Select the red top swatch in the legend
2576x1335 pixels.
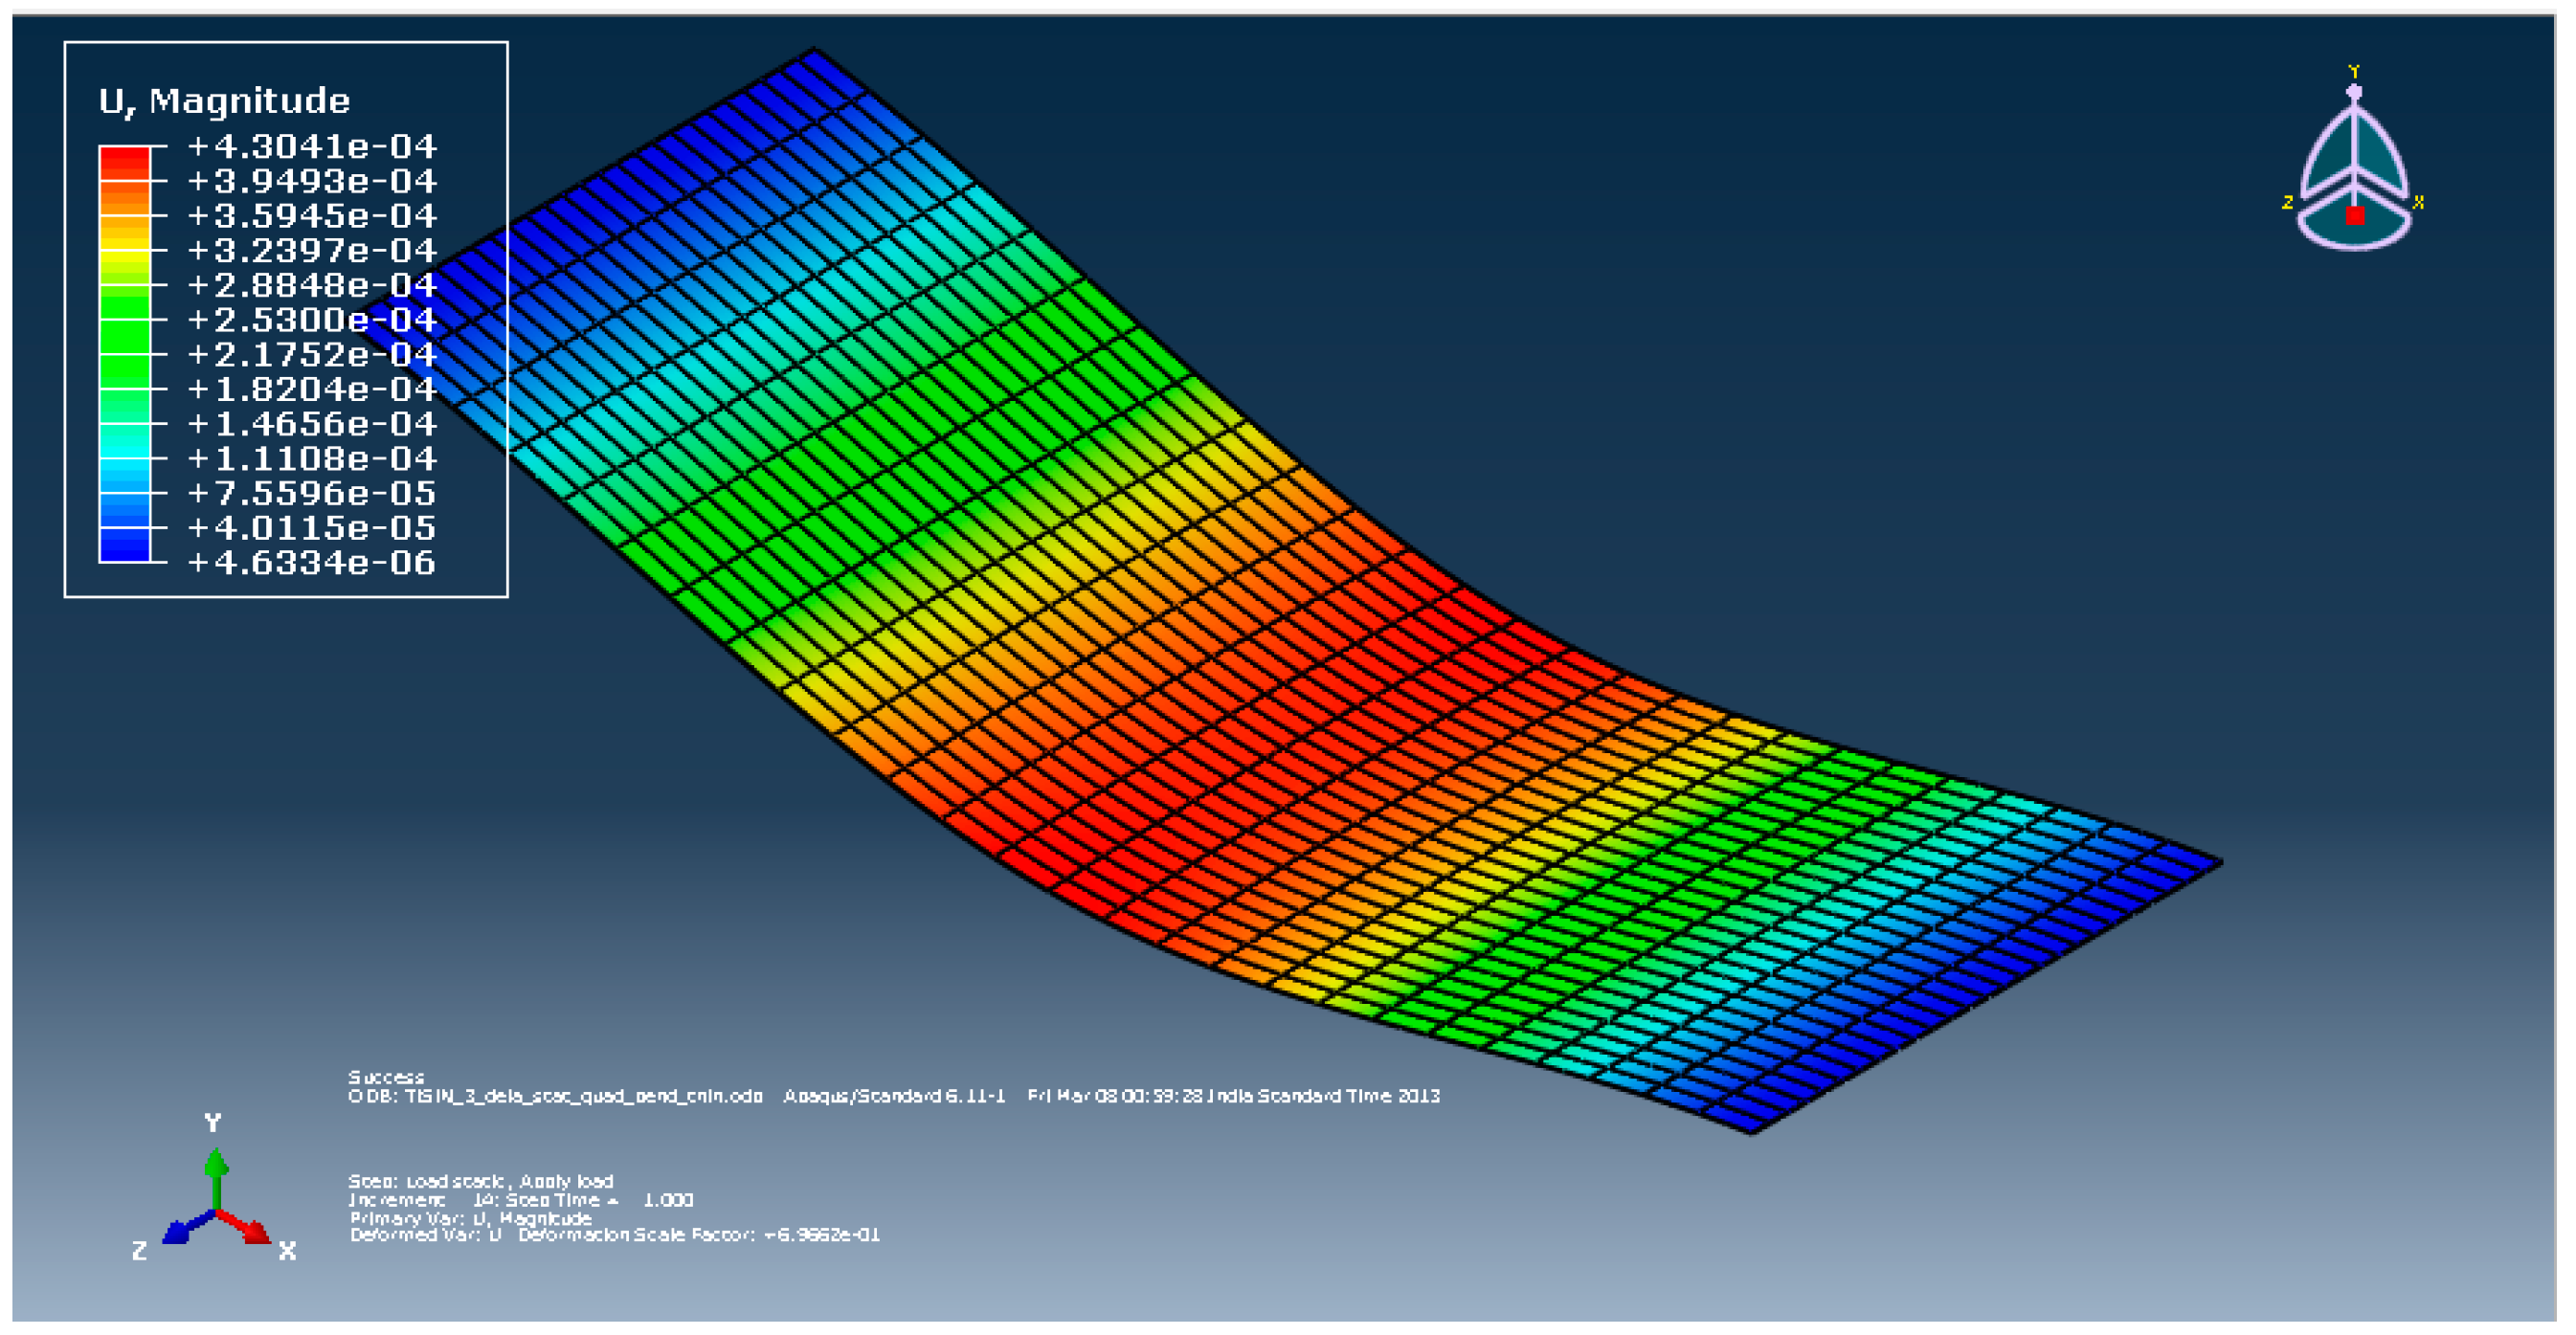tap(124, 163)
